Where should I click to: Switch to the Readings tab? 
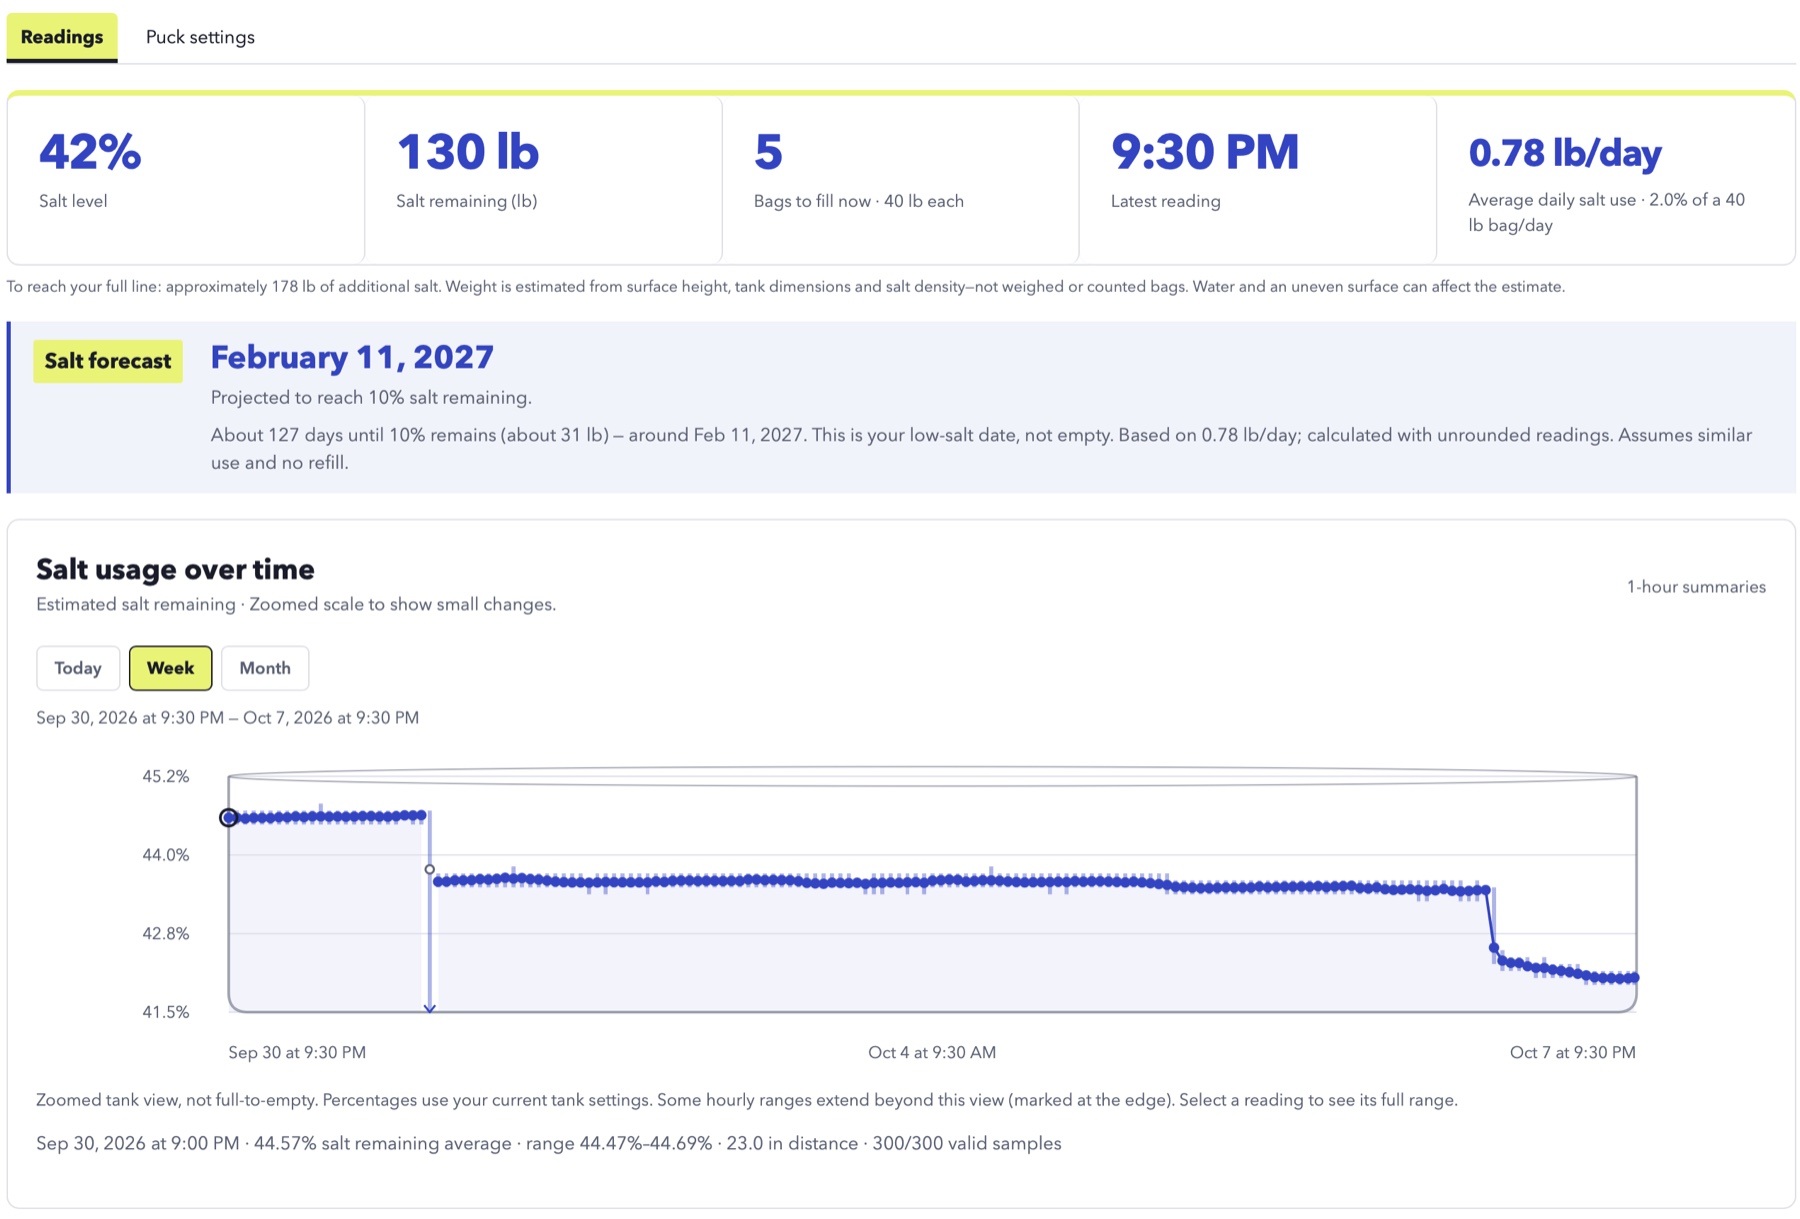click(62, 37)
